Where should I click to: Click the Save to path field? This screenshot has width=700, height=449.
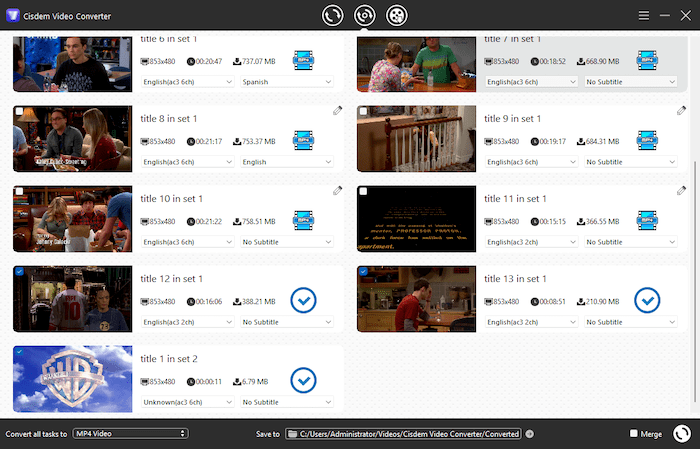click(403, 434)
